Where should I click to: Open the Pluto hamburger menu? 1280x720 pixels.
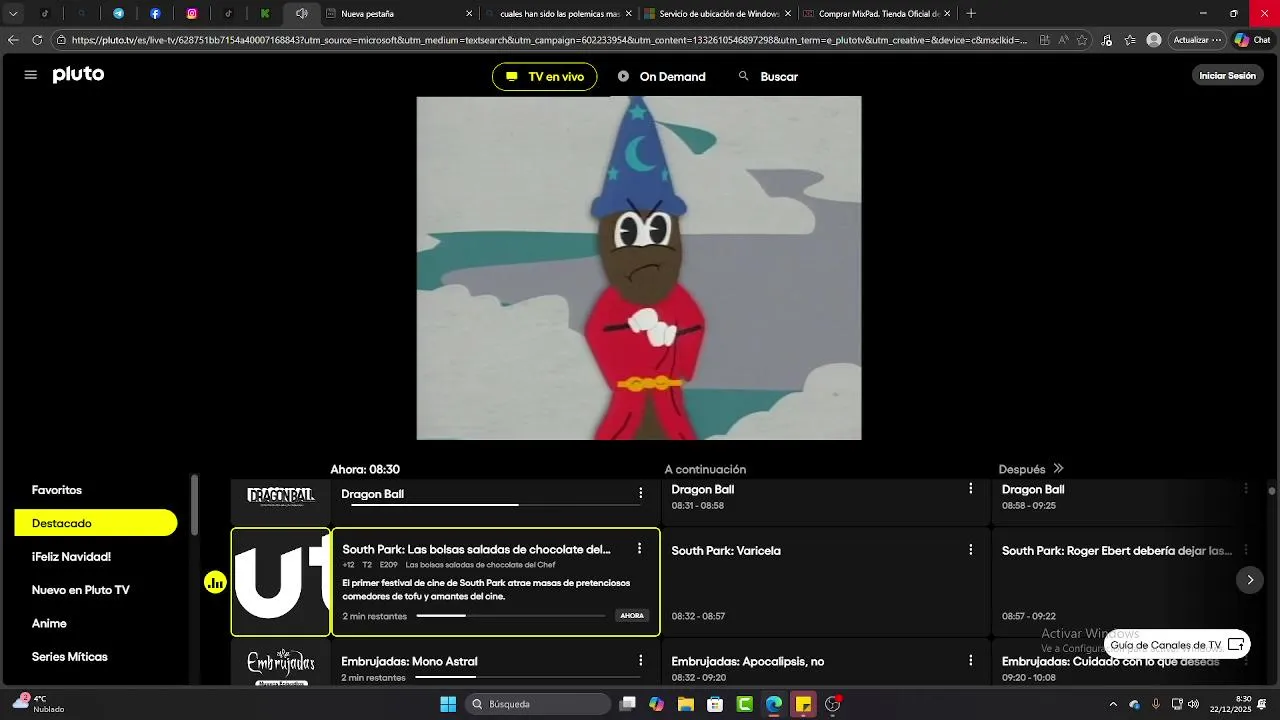pos(30,75)
